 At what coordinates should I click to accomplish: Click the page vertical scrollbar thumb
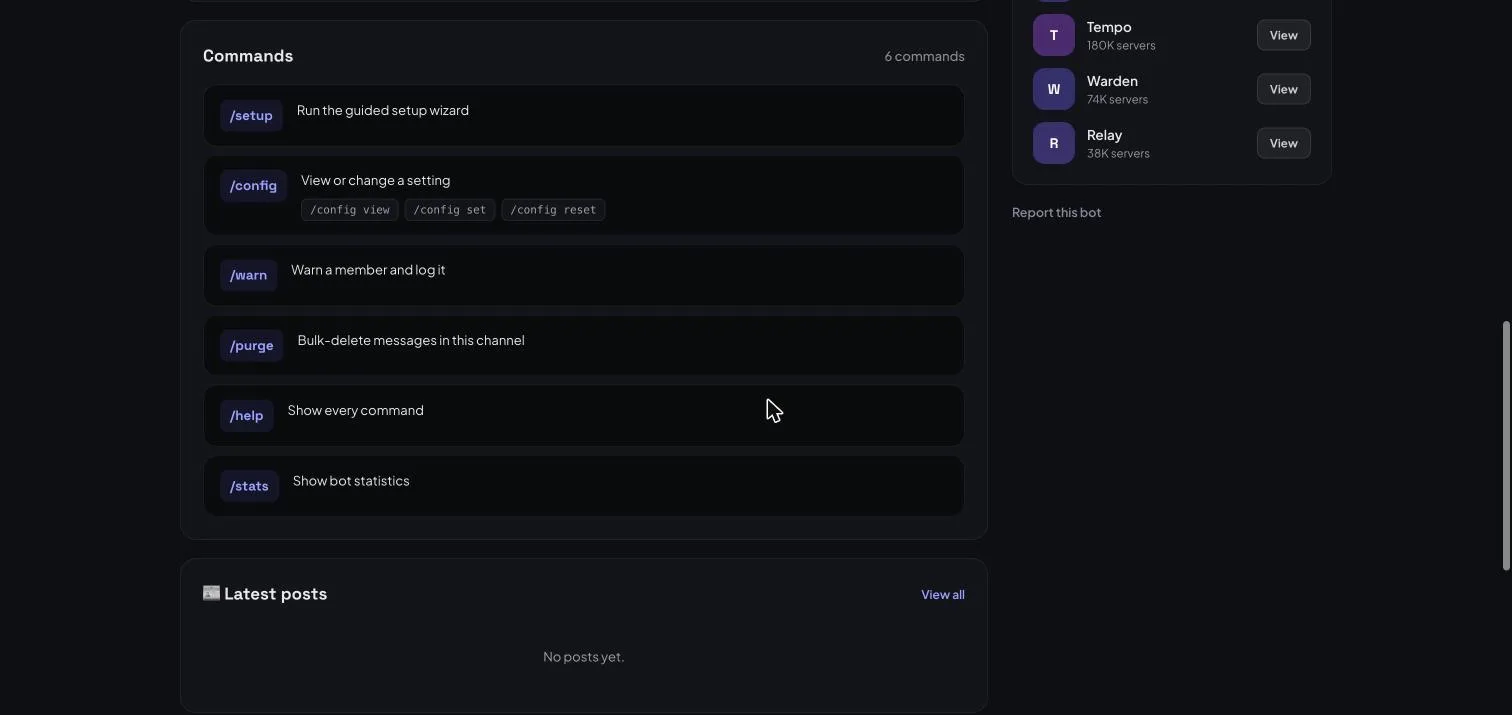1506,446
